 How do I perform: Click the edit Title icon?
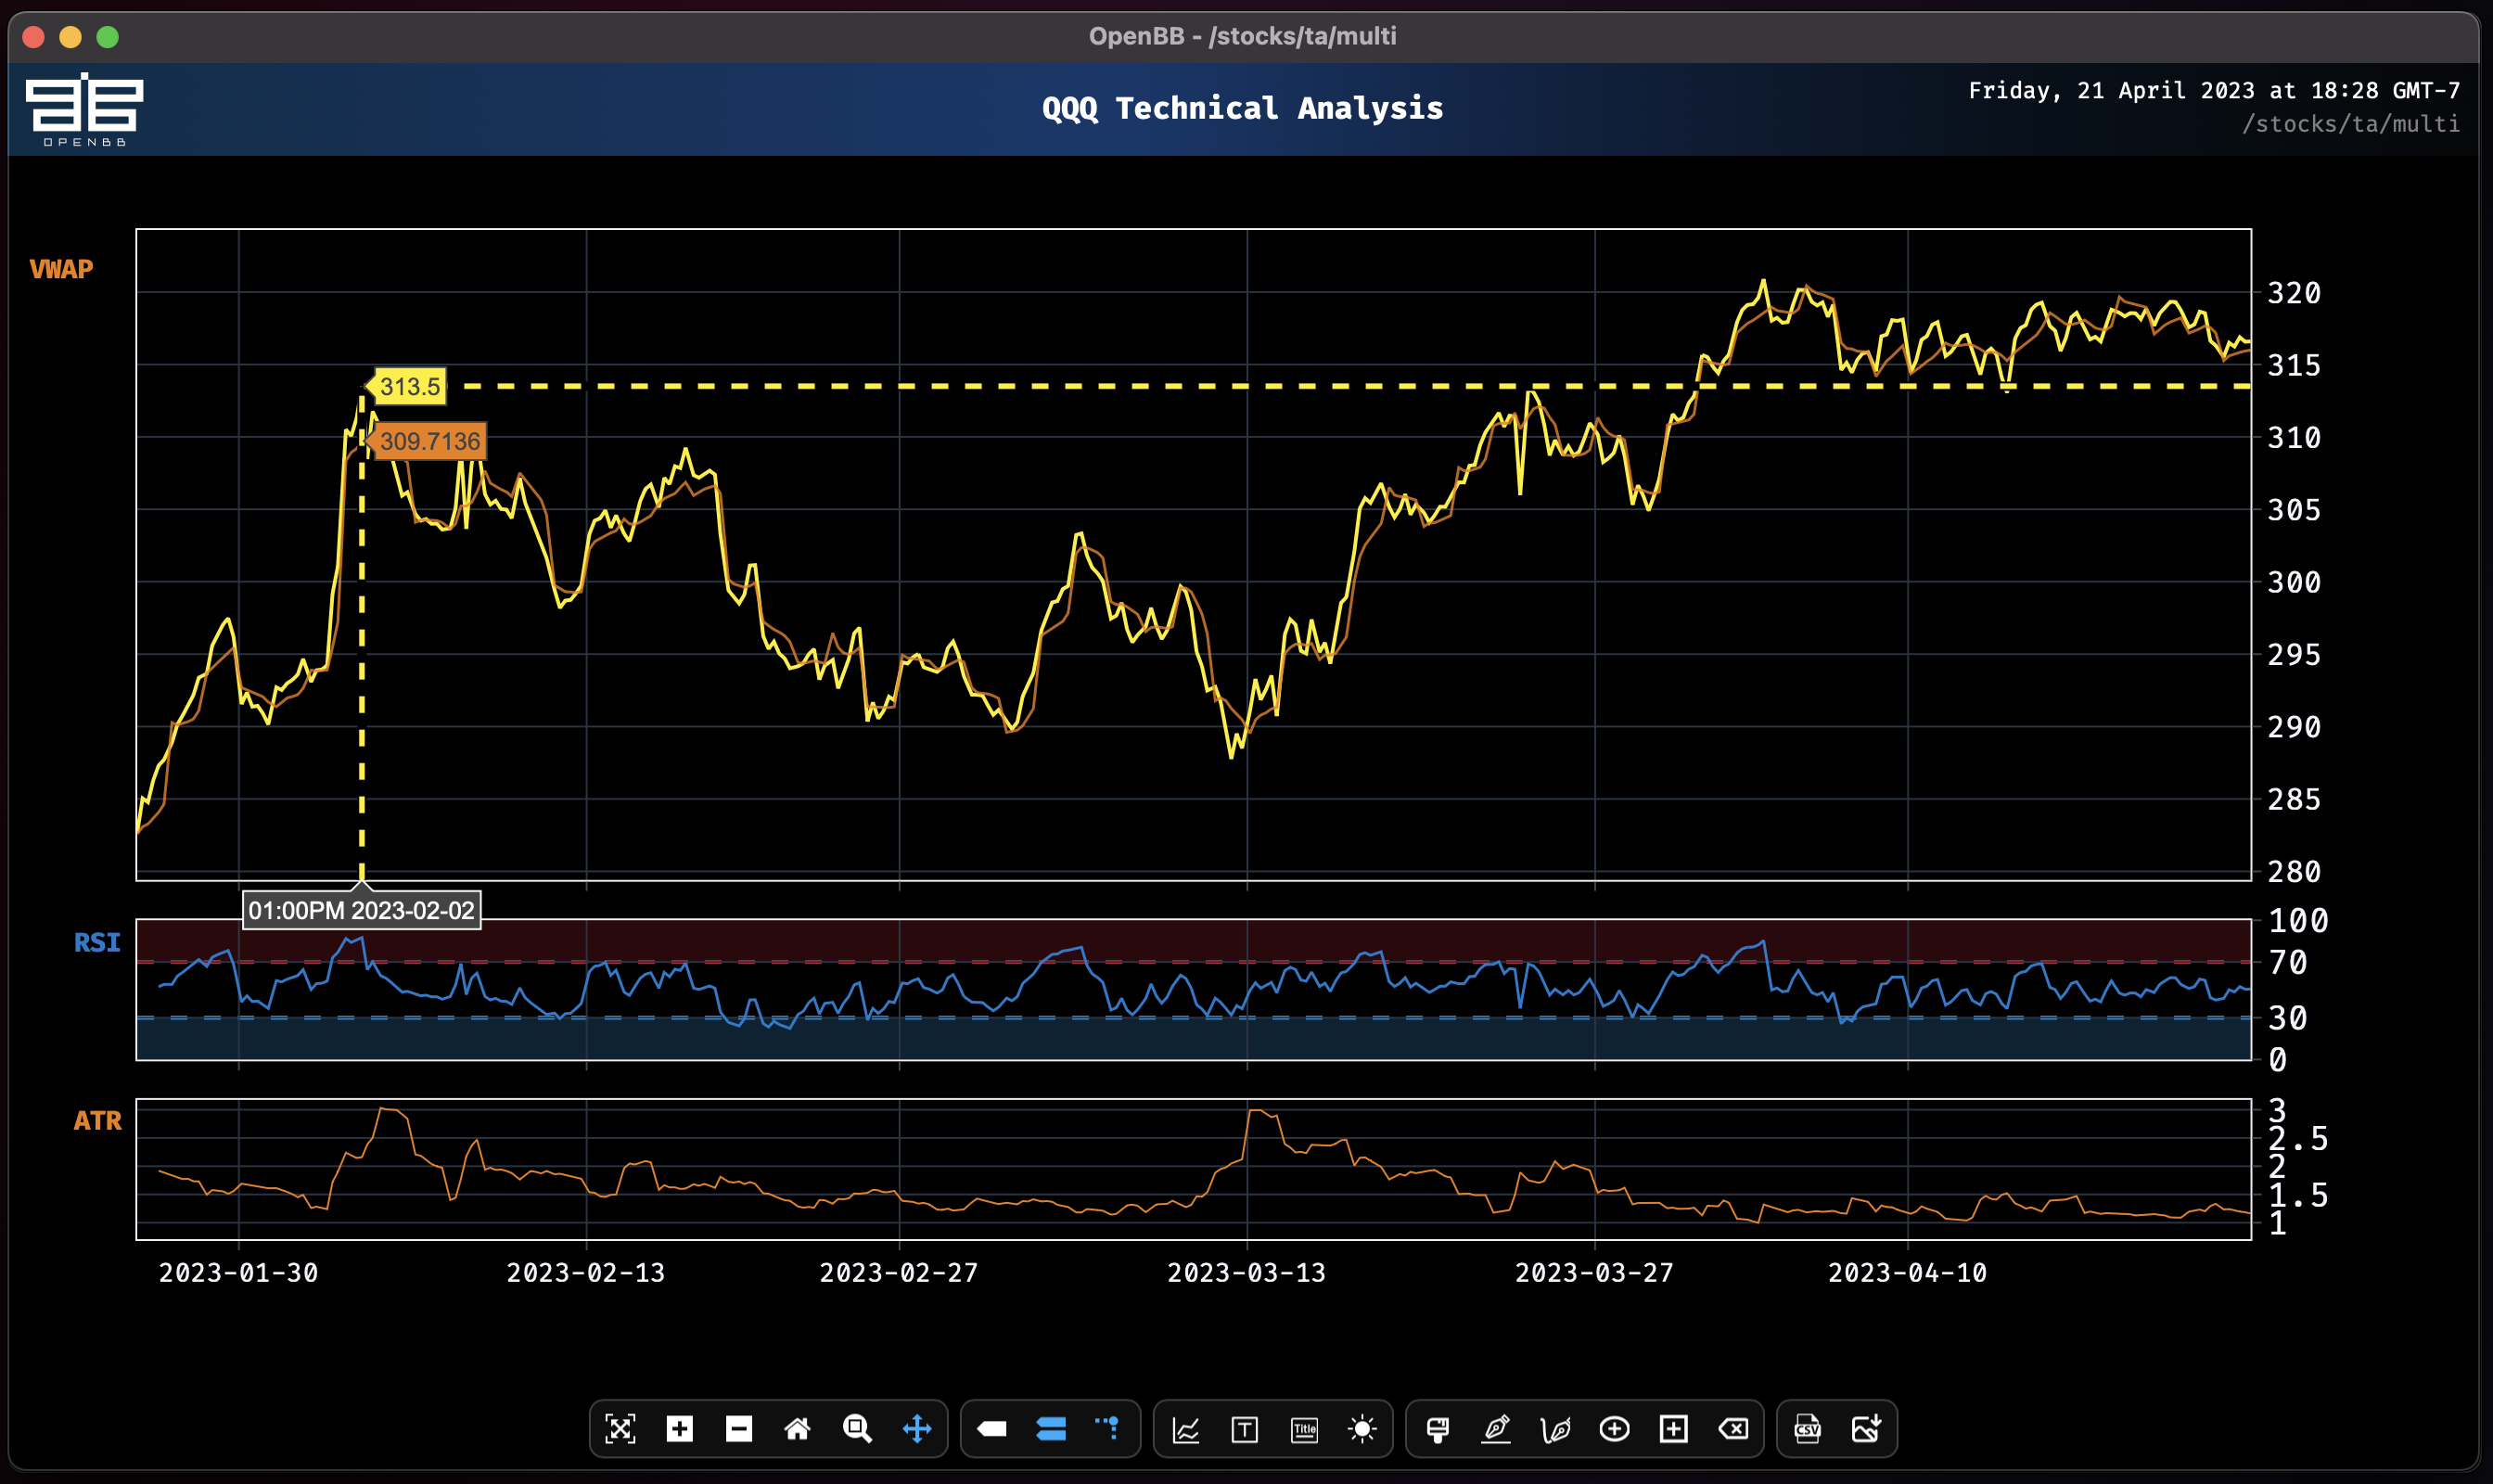click(1304, 1429)
